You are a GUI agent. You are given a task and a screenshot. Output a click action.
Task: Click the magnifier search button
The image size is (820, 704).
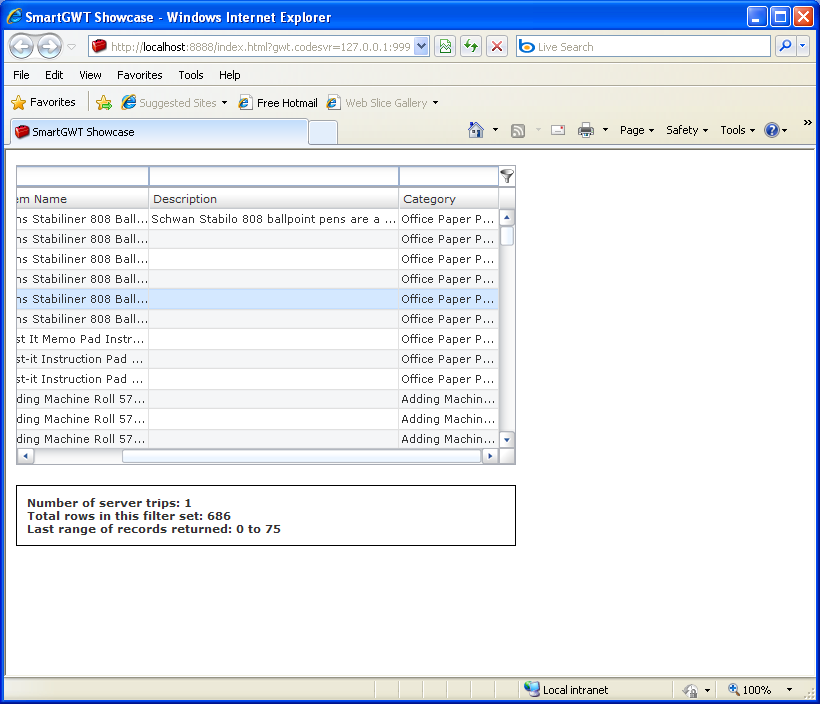[785, 47]
